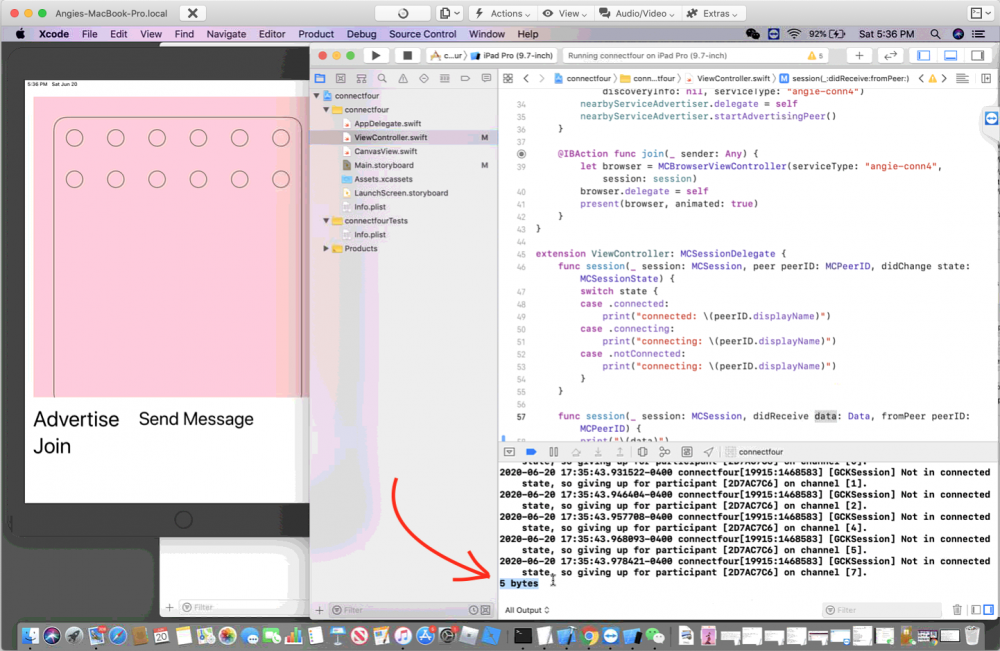Screen dimensions: 1000x651
Task: Open the All Output dropdown
Action: click(526, 610)
